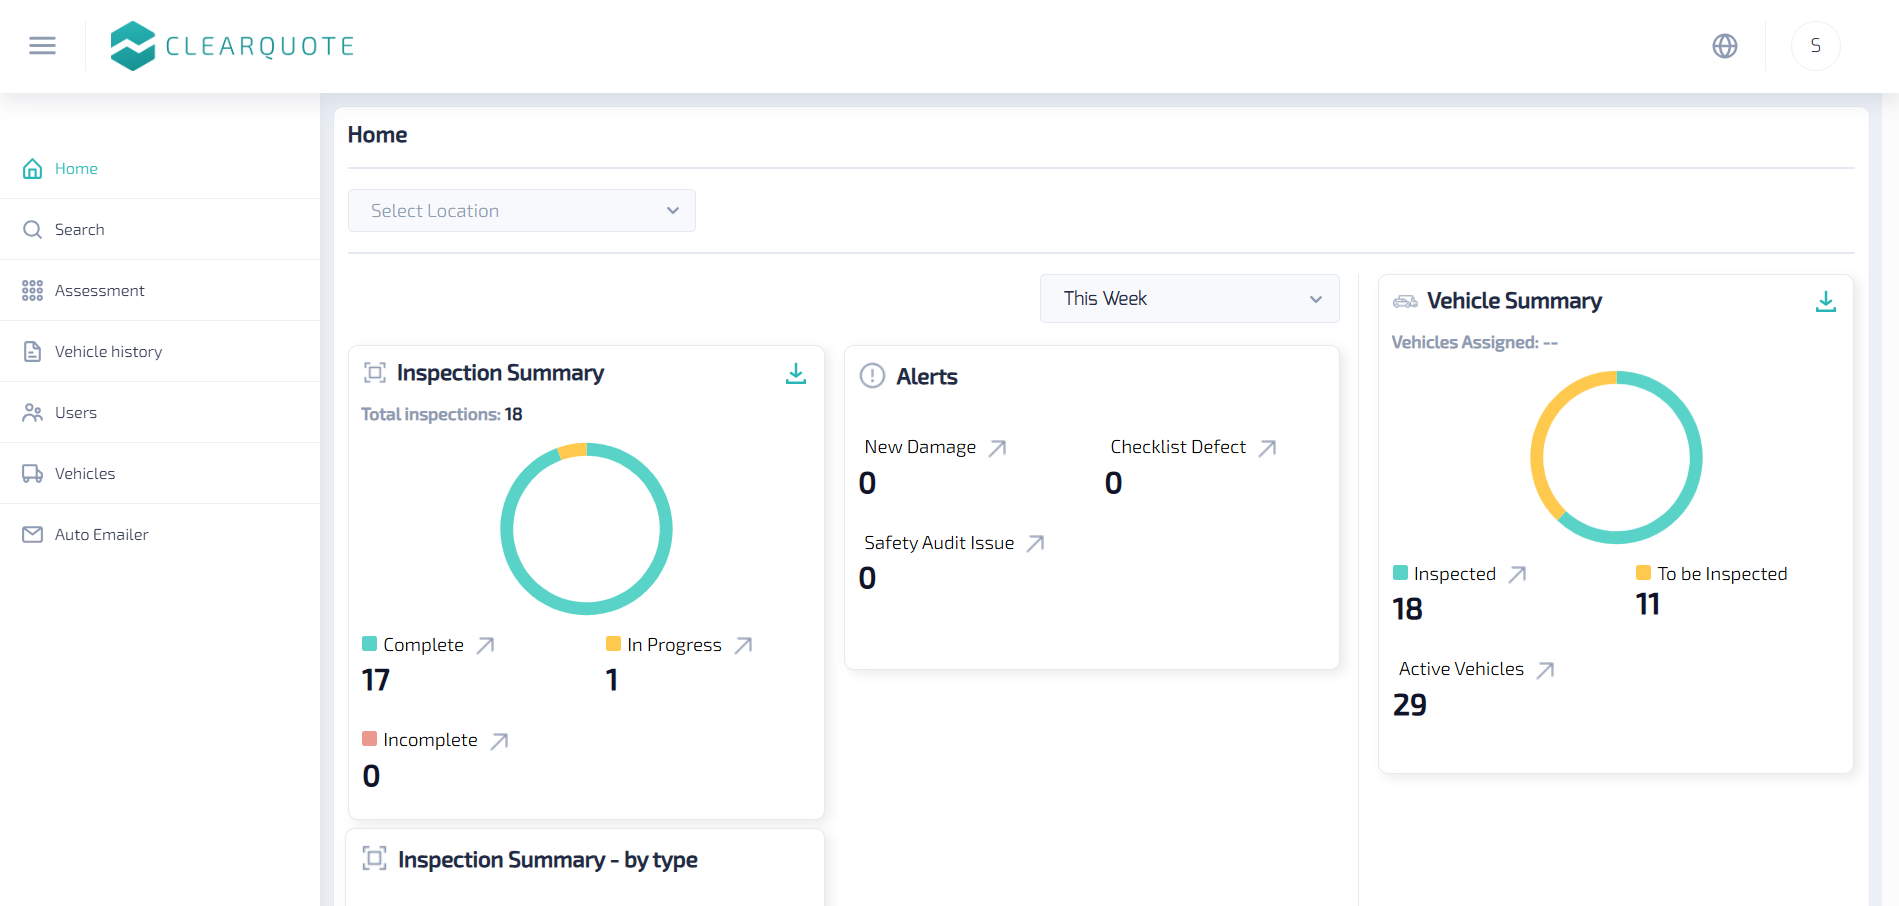The image size is (1899, 906).
Task: Open the user profile avatar
Action: coord(1815,46)
